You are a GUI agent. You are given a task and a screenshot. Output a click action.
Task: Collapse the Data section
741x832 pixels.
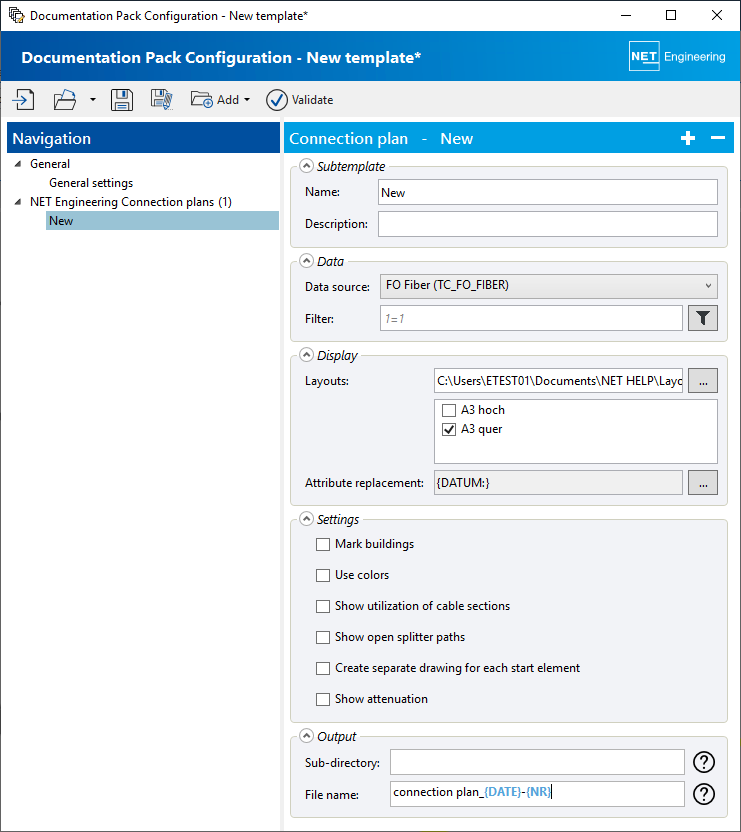[x=306, y=261]
